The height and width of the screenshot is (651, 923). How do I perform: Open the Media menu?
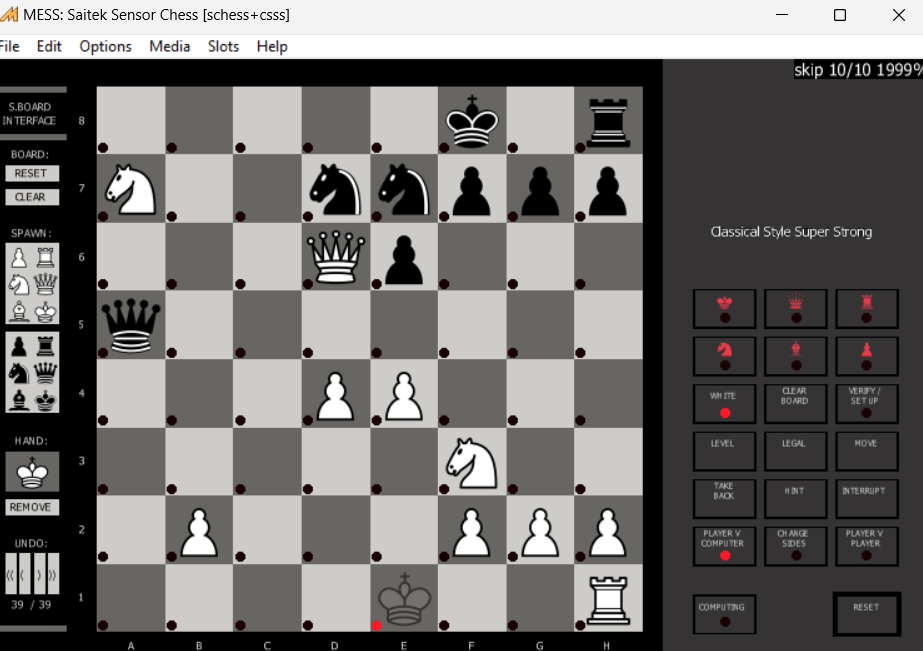(x=170, y=46)
